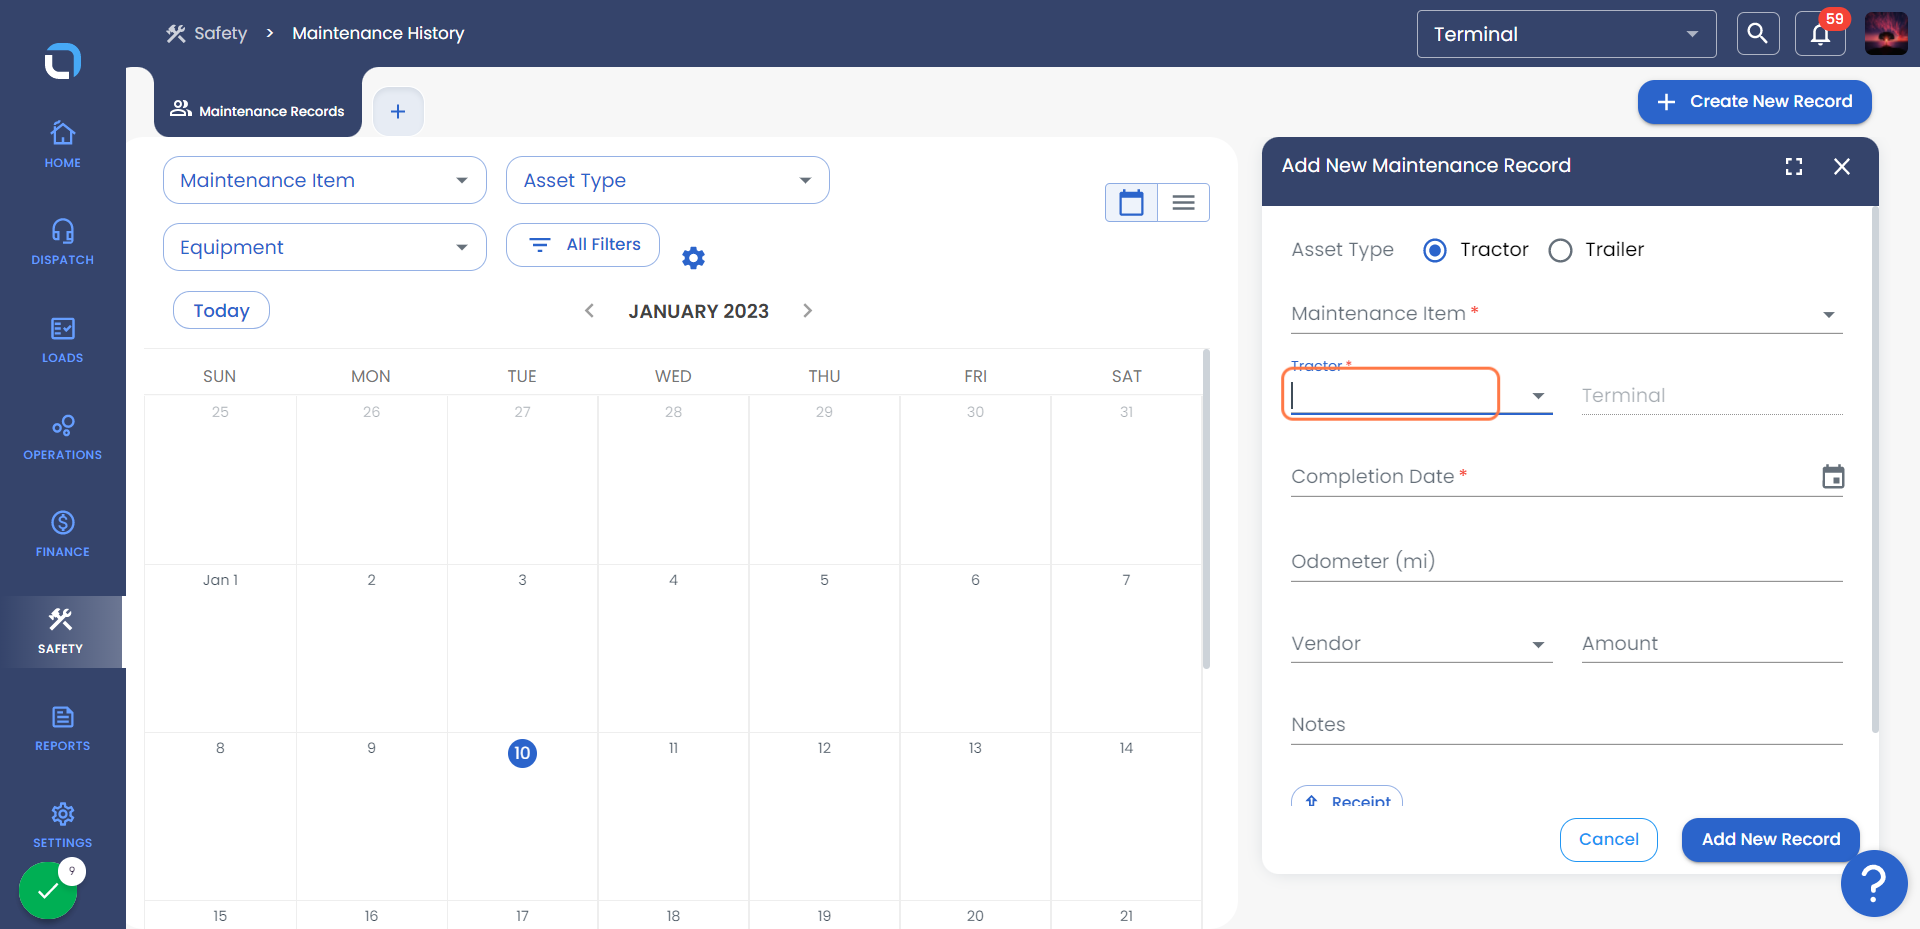This screenshot has width=1920, height=929.
Task: Click the Odometer (mi) field
Action: click(1566, 562)
